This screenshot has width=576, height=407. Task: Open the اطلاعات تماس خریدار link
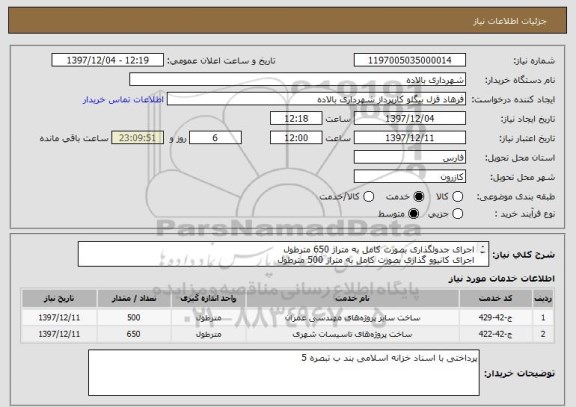[123, 100]
